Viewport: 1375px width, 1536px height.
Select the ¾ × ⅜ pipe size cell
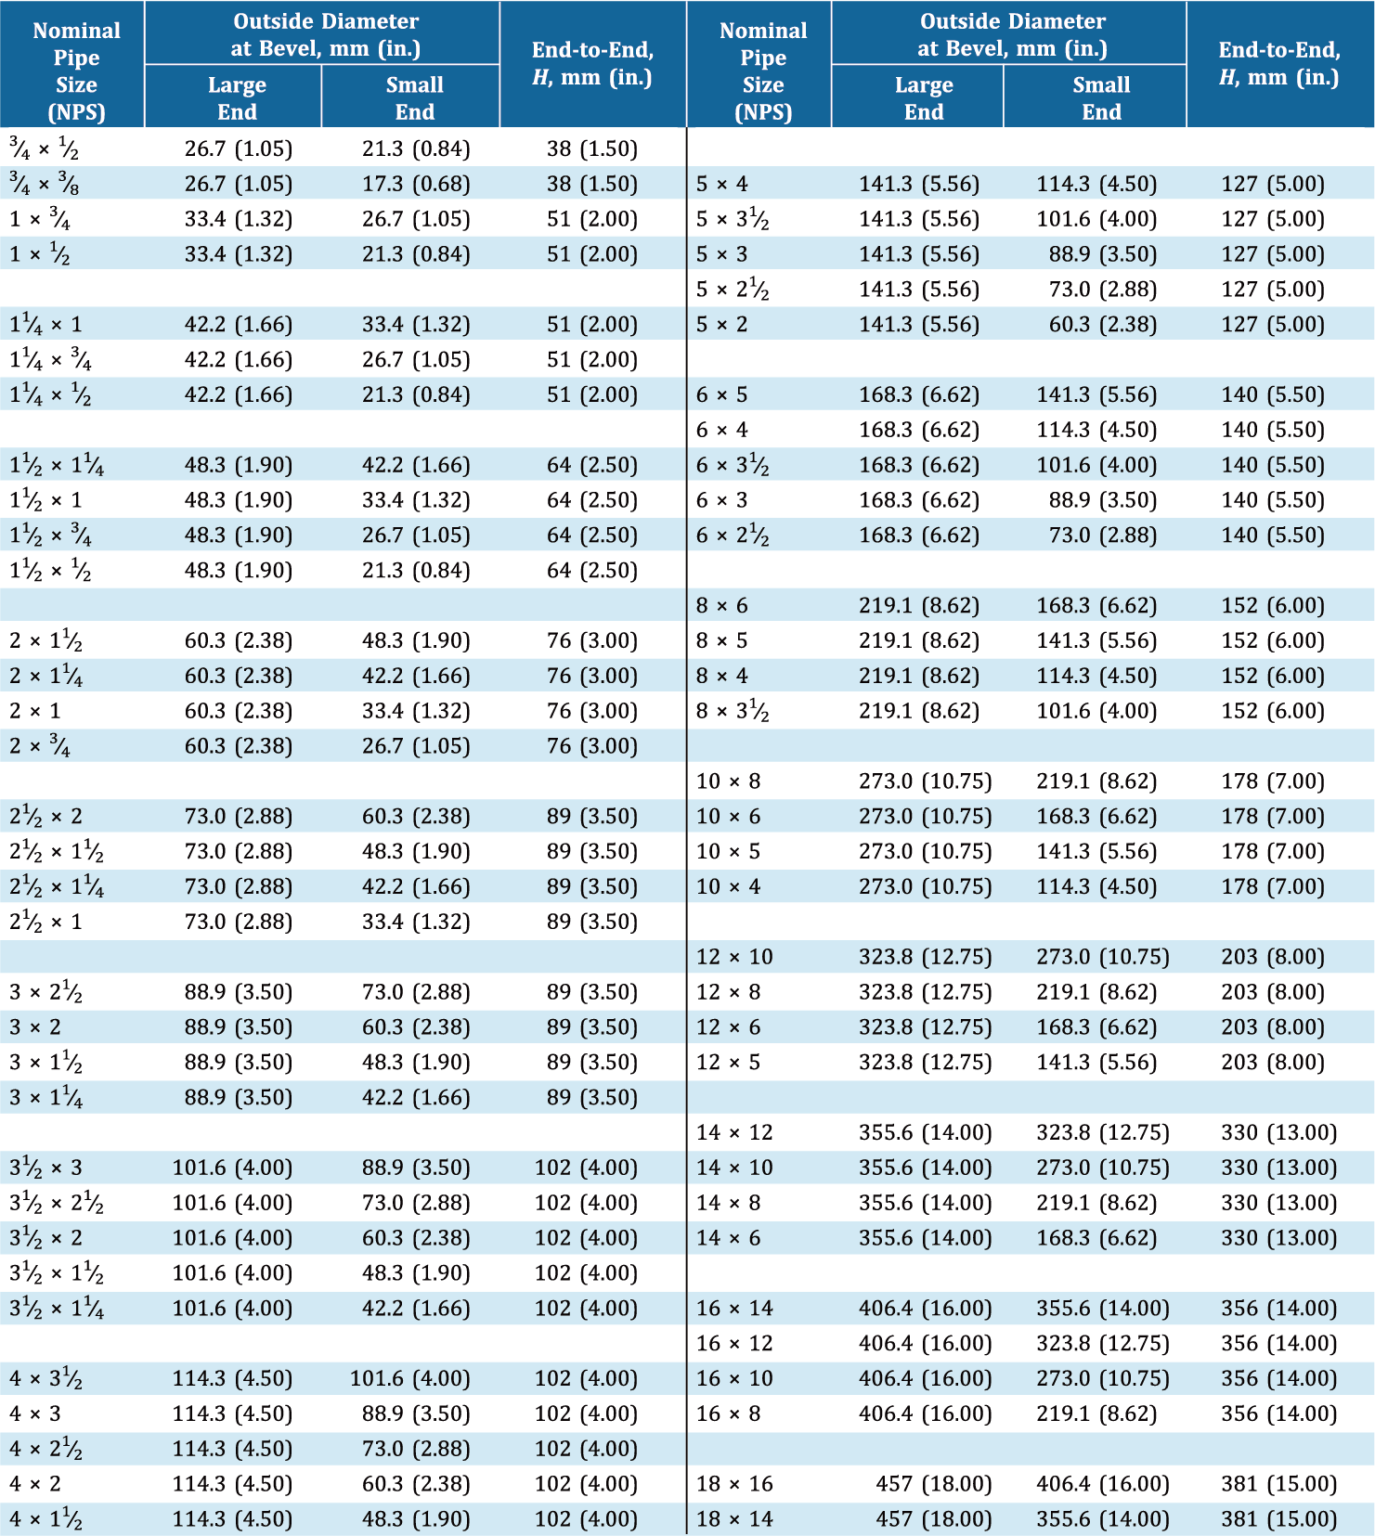tap(44, 184)
